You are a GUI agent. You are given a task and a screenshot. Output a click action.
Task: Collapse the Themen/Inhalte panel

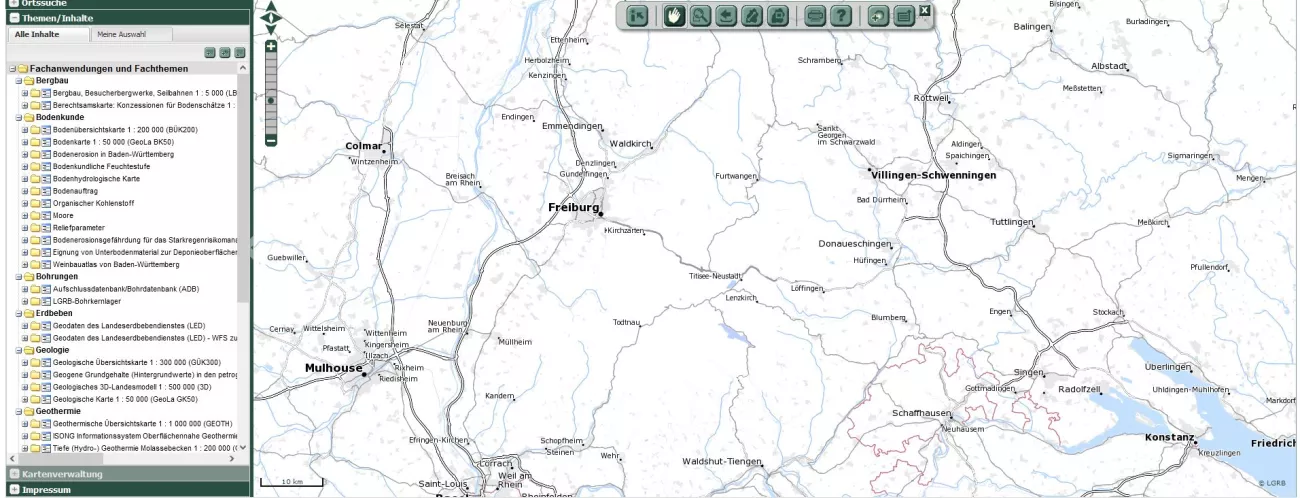pos(14,17)
